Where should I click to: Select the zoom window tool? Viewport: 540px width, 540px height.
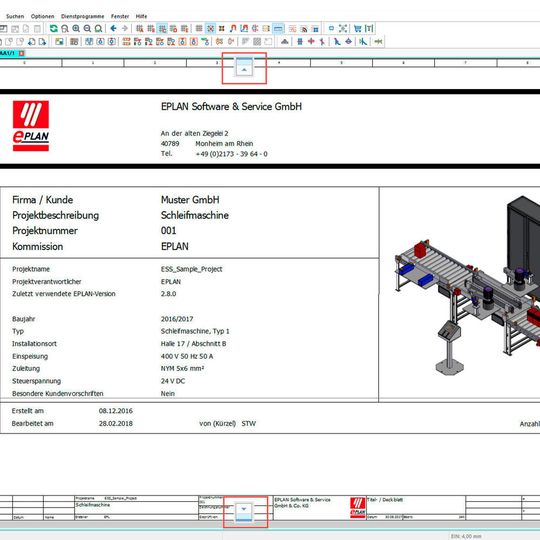click(x=65, y=29)
